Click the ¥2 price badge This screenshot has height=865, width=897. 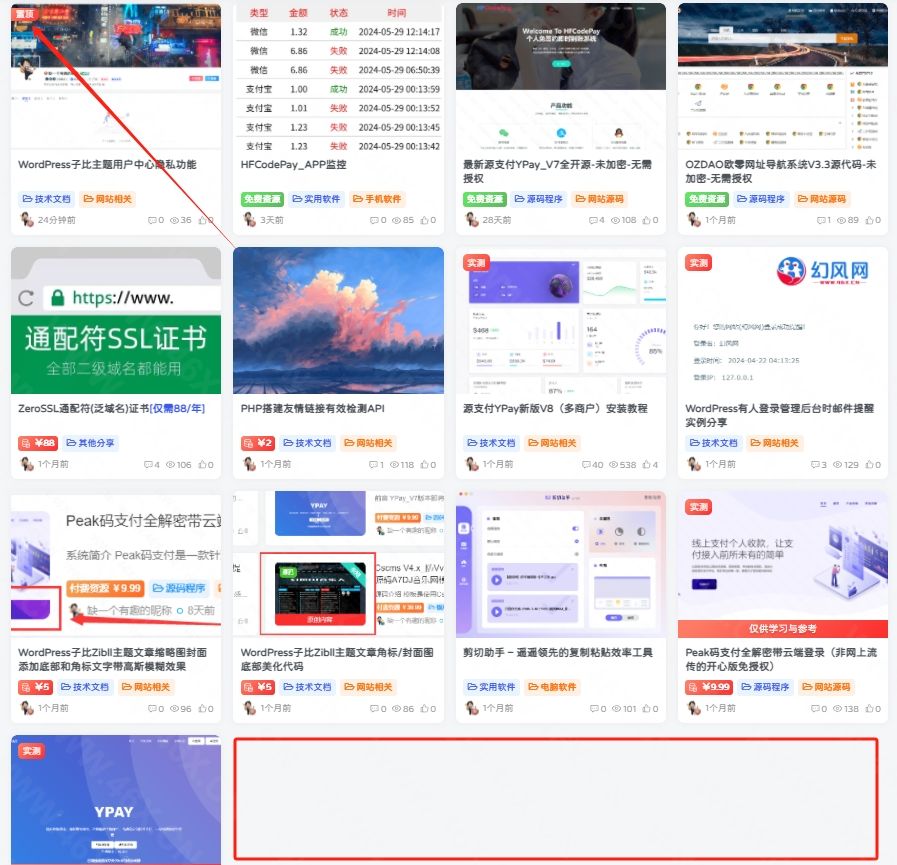257,443
